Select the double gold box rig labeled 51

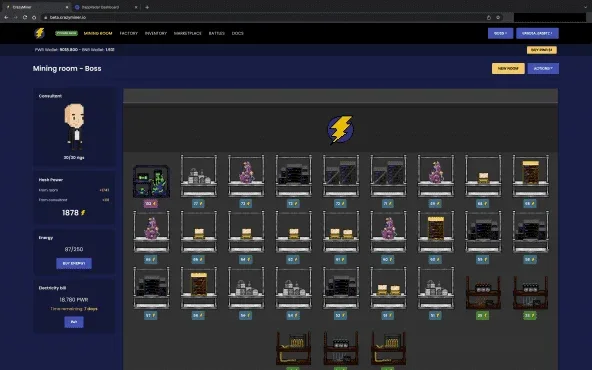click(x=388, y=288)
